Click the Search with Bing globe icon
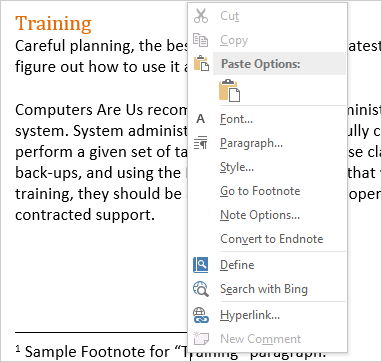The width and height of the screenshot is (382, 362). click(x=201, y=289)
